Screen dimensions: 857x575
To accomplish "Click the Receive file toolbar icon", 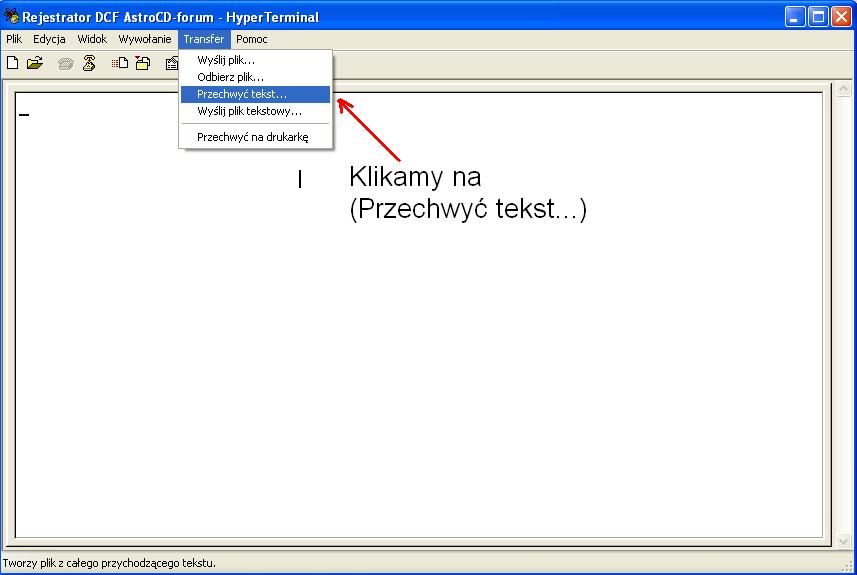I will click(143, 63).
